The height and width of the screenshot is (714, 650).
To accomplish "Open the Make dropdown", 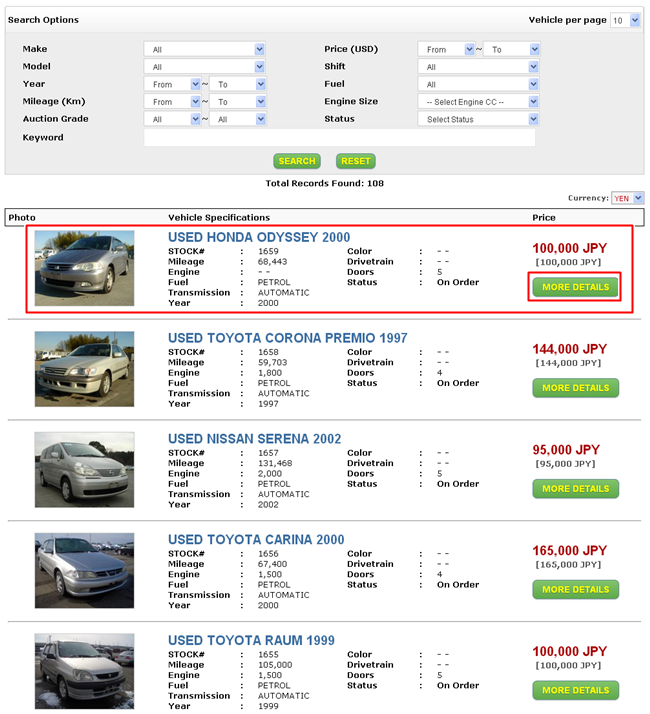I will click(204, 49).
